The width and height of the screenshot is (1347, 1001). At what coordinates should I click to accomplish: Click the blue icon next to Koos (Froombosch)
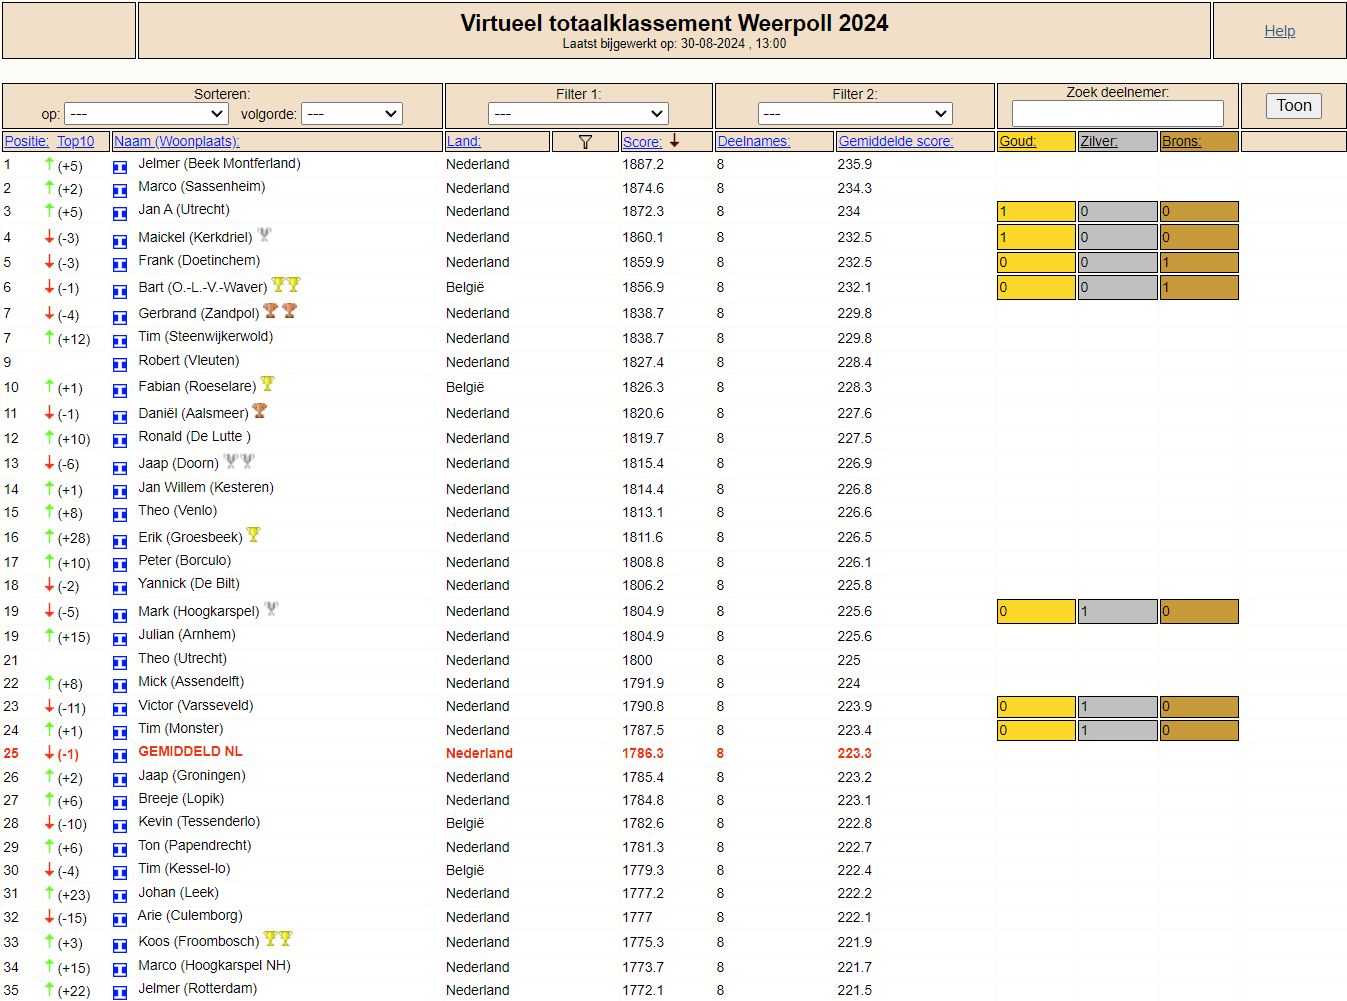point(120,945)
